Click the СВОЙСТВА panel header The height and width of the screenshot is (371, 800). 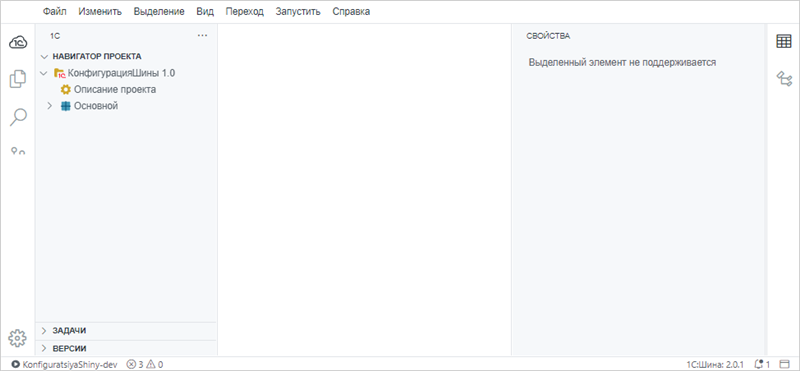(x=548, y=36)
